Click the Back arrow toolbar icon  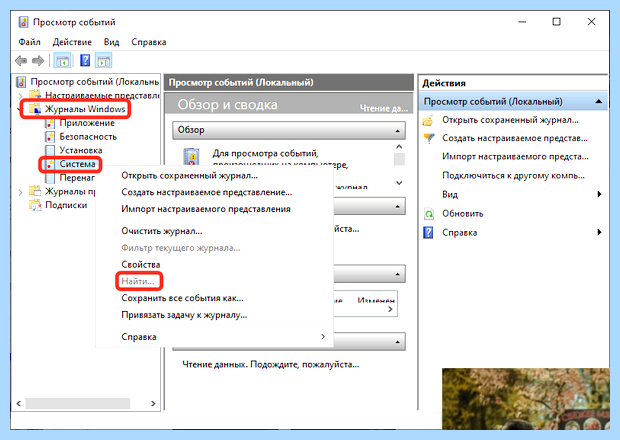(21, 61)
